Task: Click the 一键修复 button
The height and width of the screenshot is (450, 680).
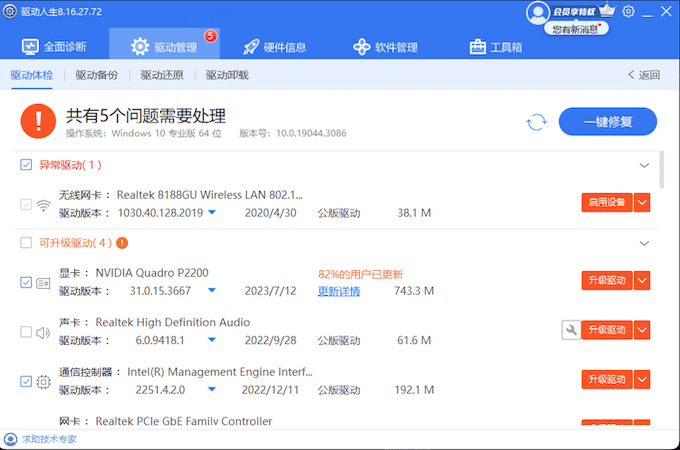Action: tap(608, 122)
